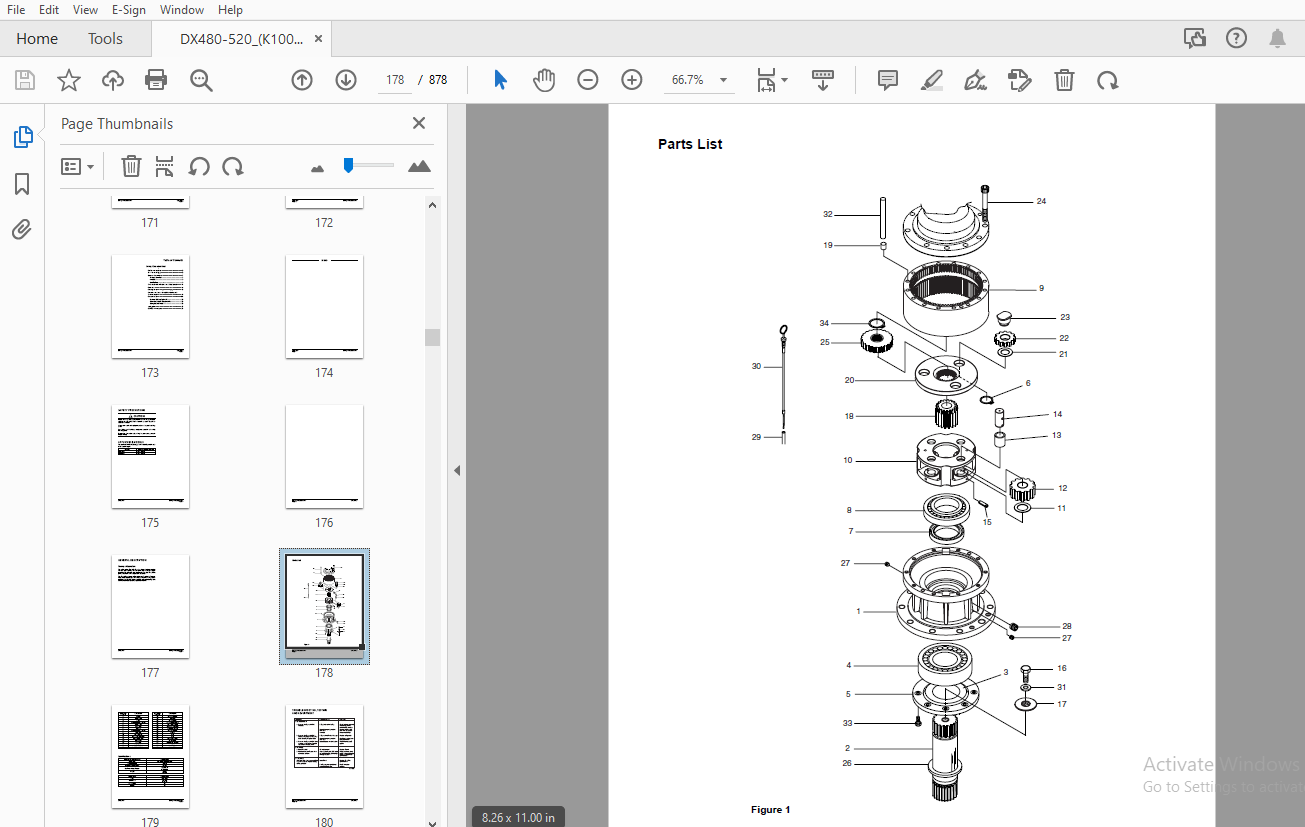Close the Page Thumbnails panel
Viewport: 1305px width, 827px height.
point(419,123)
